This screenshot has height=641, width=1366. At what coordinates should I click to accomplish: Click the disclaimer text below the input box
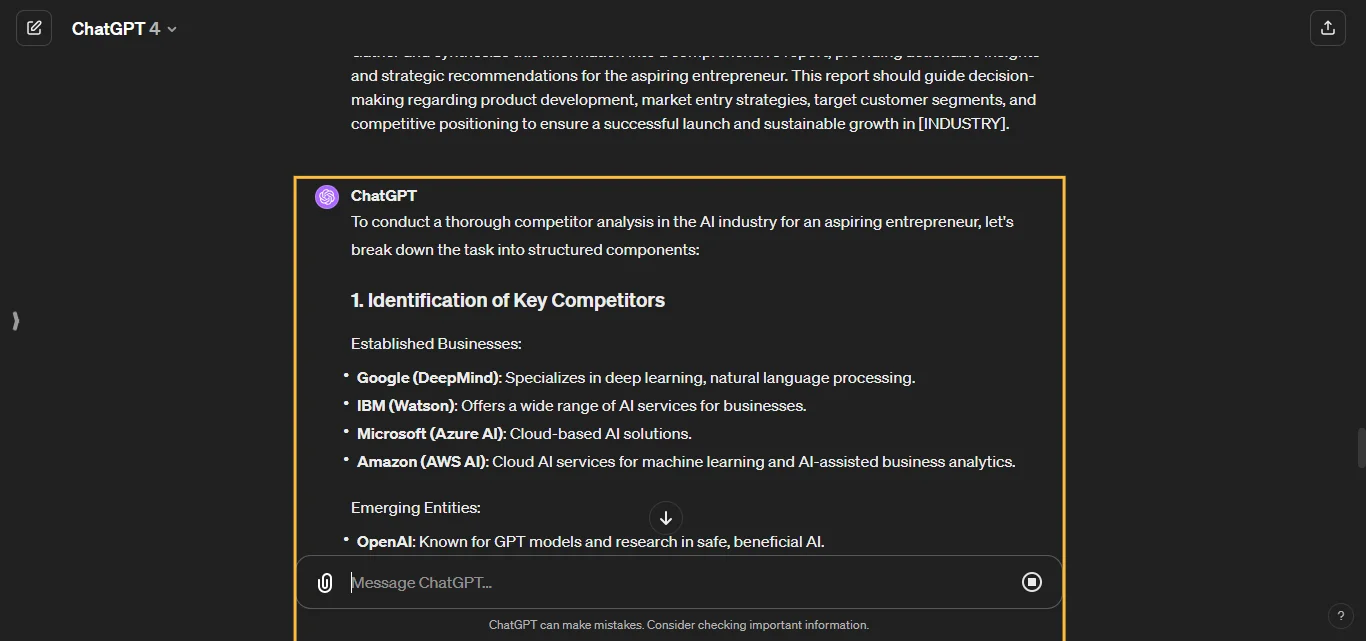679,624
